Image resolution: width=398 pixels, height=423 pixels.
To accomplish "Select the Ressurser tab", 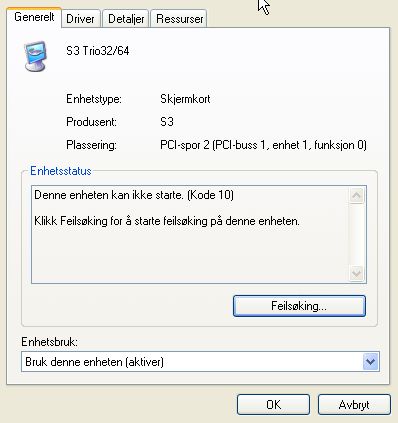I will point(179,19).
